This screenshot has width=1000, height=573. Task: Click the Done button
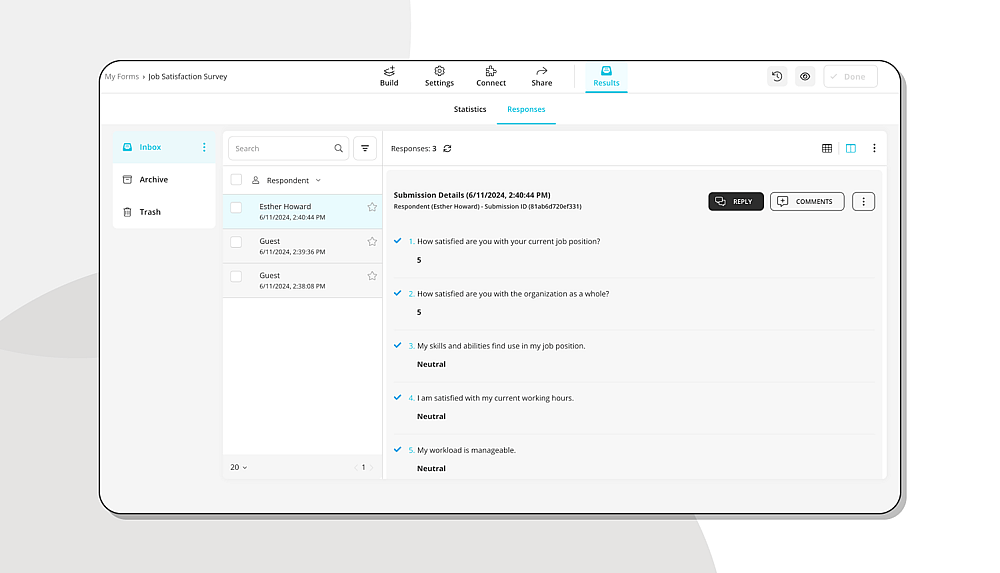850,77
